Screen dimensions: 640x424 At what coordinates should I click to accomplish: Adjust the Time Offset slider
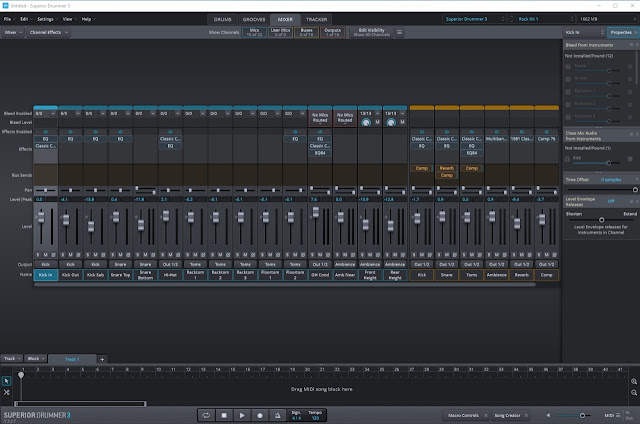601,190
